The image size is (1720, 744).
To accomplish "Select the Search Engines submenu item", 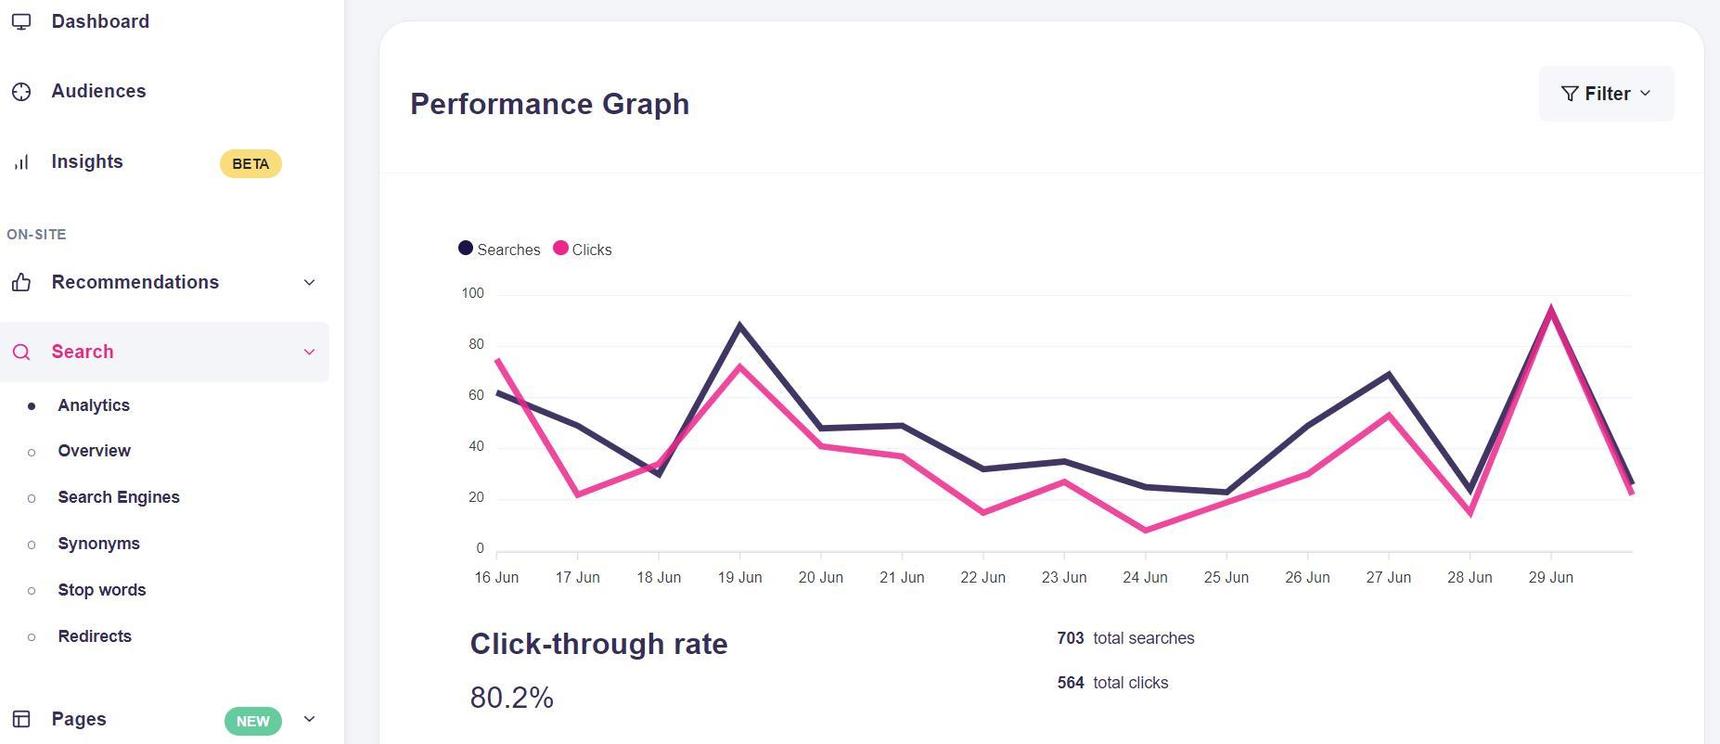I will point(119,497).
